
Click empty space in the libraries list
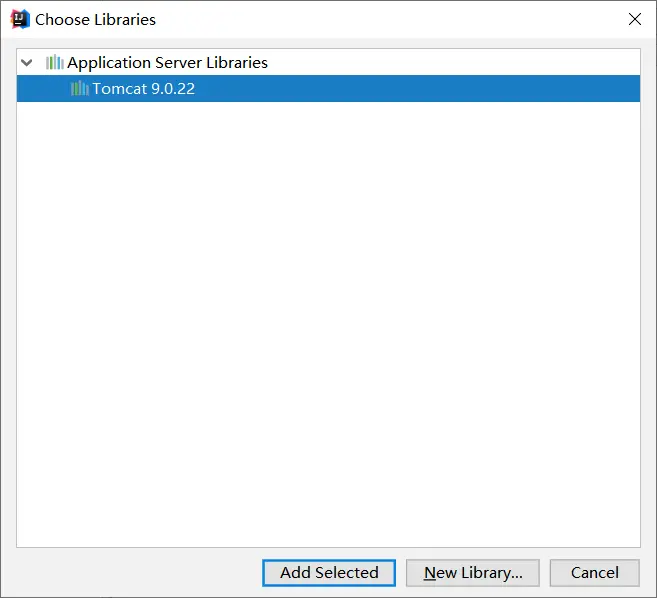point(328,323)
